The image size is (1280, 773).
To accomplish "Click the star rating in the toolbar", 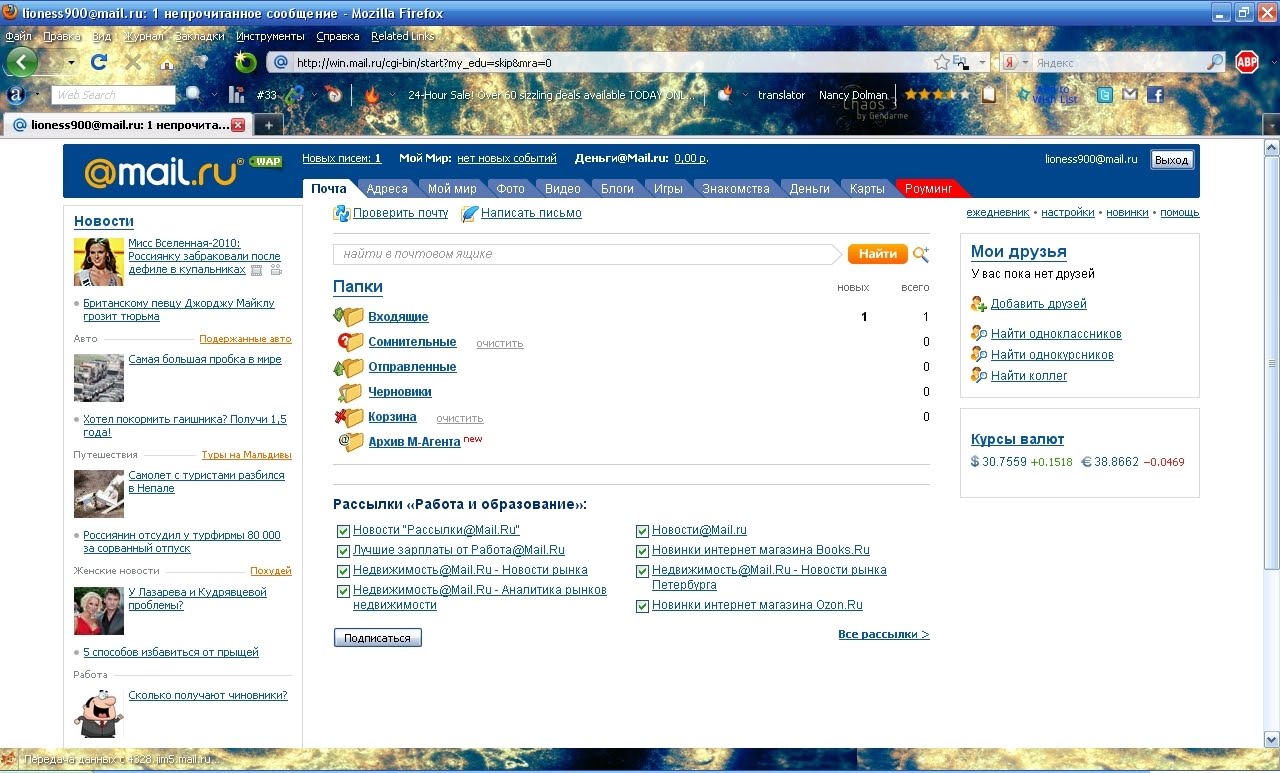I will tap(938, 95).
